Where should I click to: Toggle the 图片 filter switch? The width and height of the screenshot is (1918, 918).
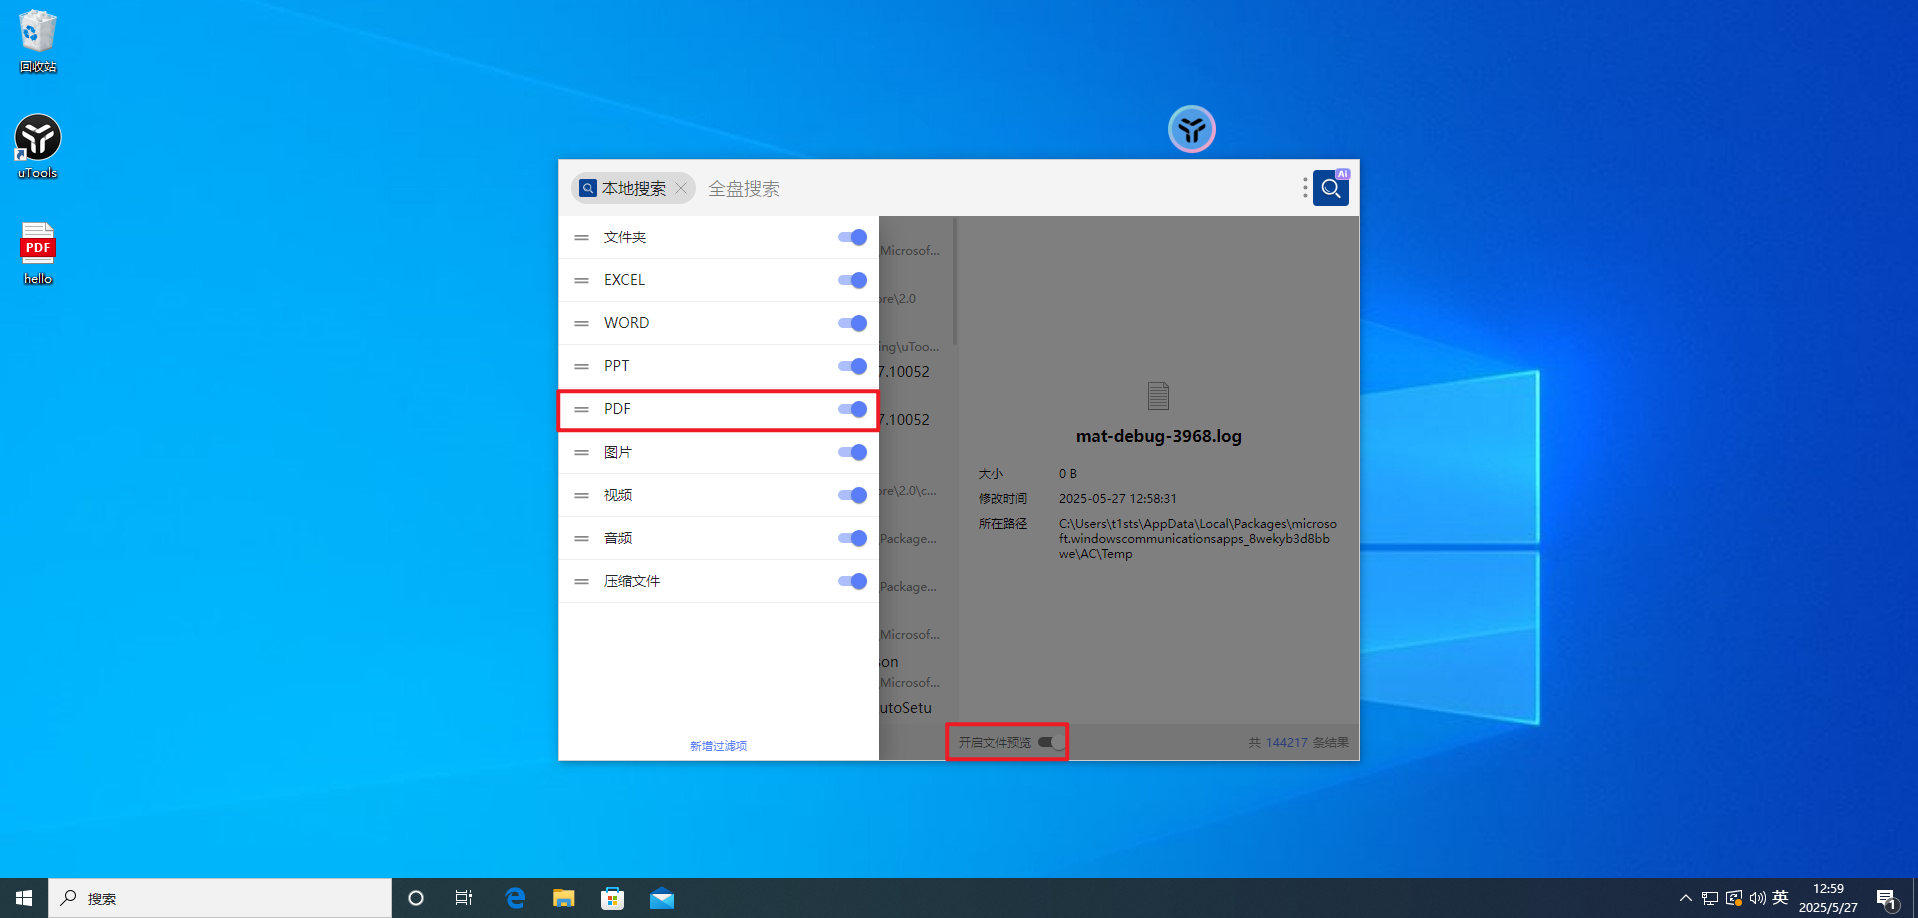click(x=853, y=452)
